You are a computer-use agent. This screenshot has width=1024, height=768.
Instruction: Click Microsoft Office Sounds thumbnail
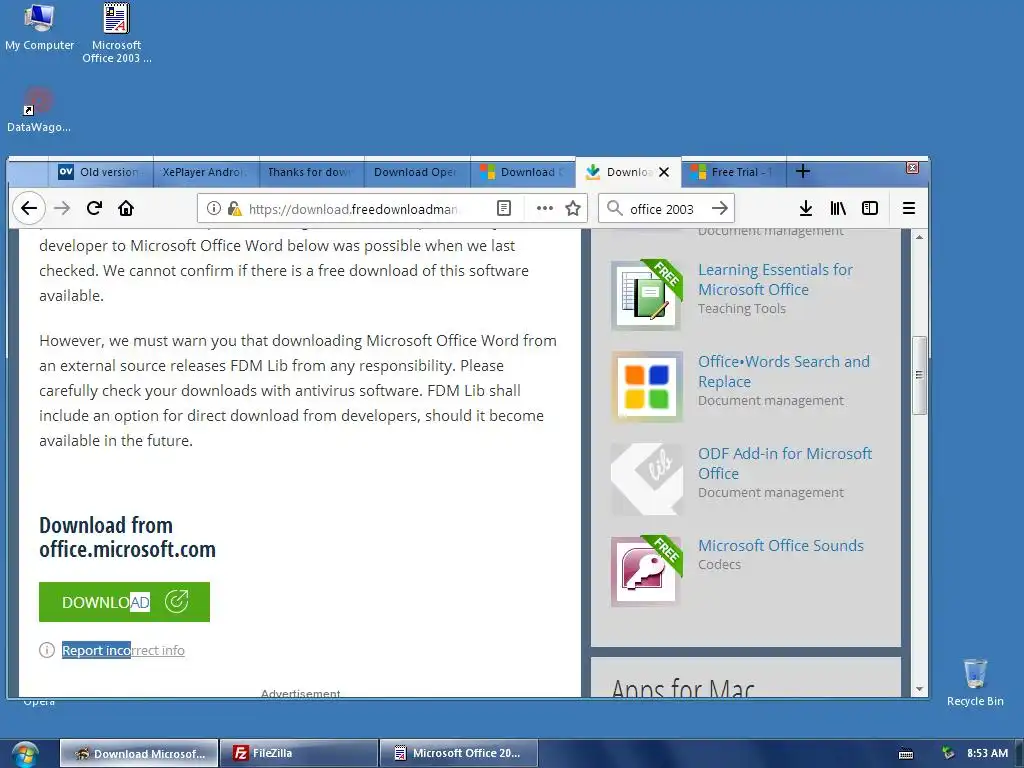[647, 571]
